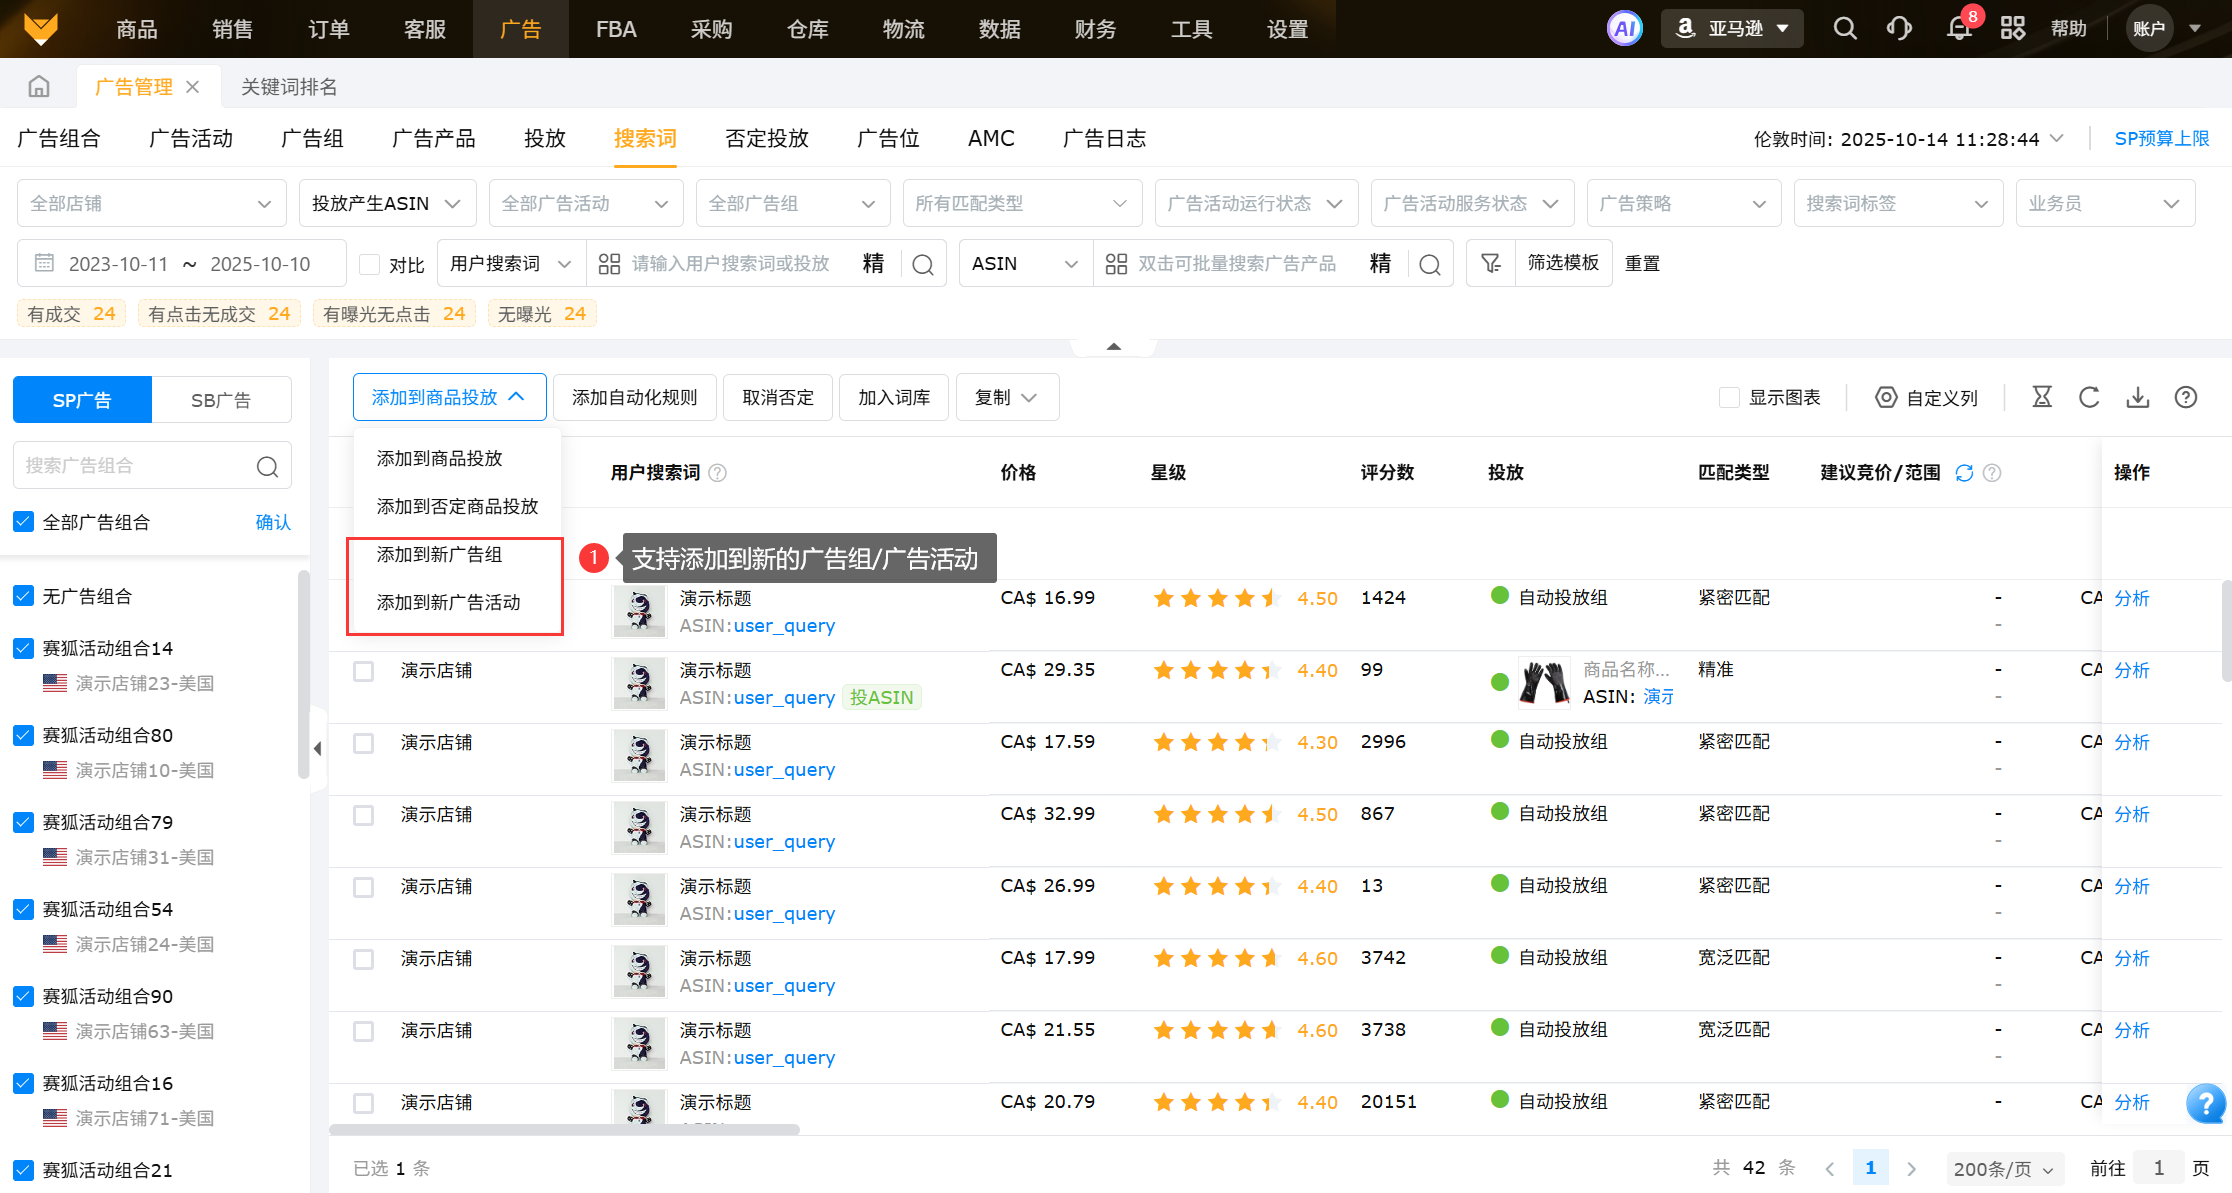Switch to the 否定投放 tab

pyautogui.click(x=766, y=139)
